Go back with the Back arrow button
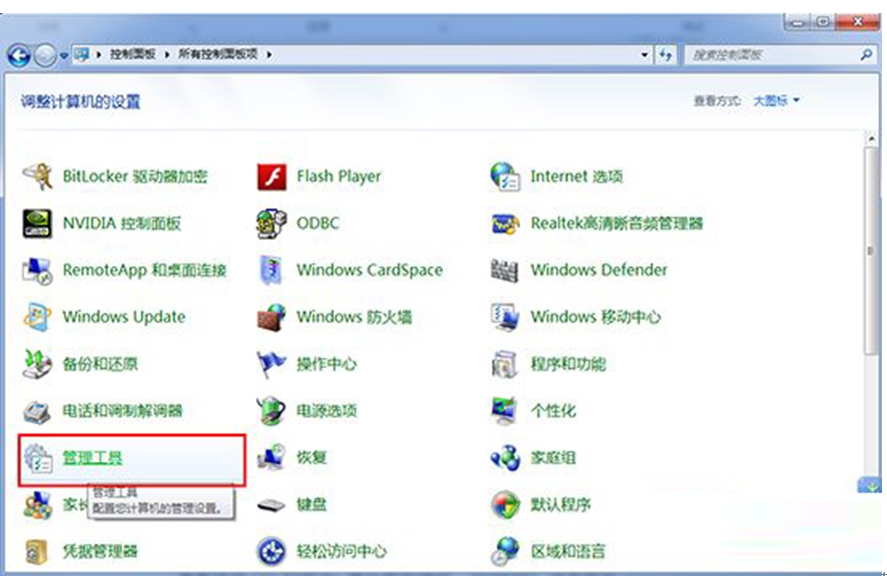This screenshot has height=576, width=887. click(19, 55)
